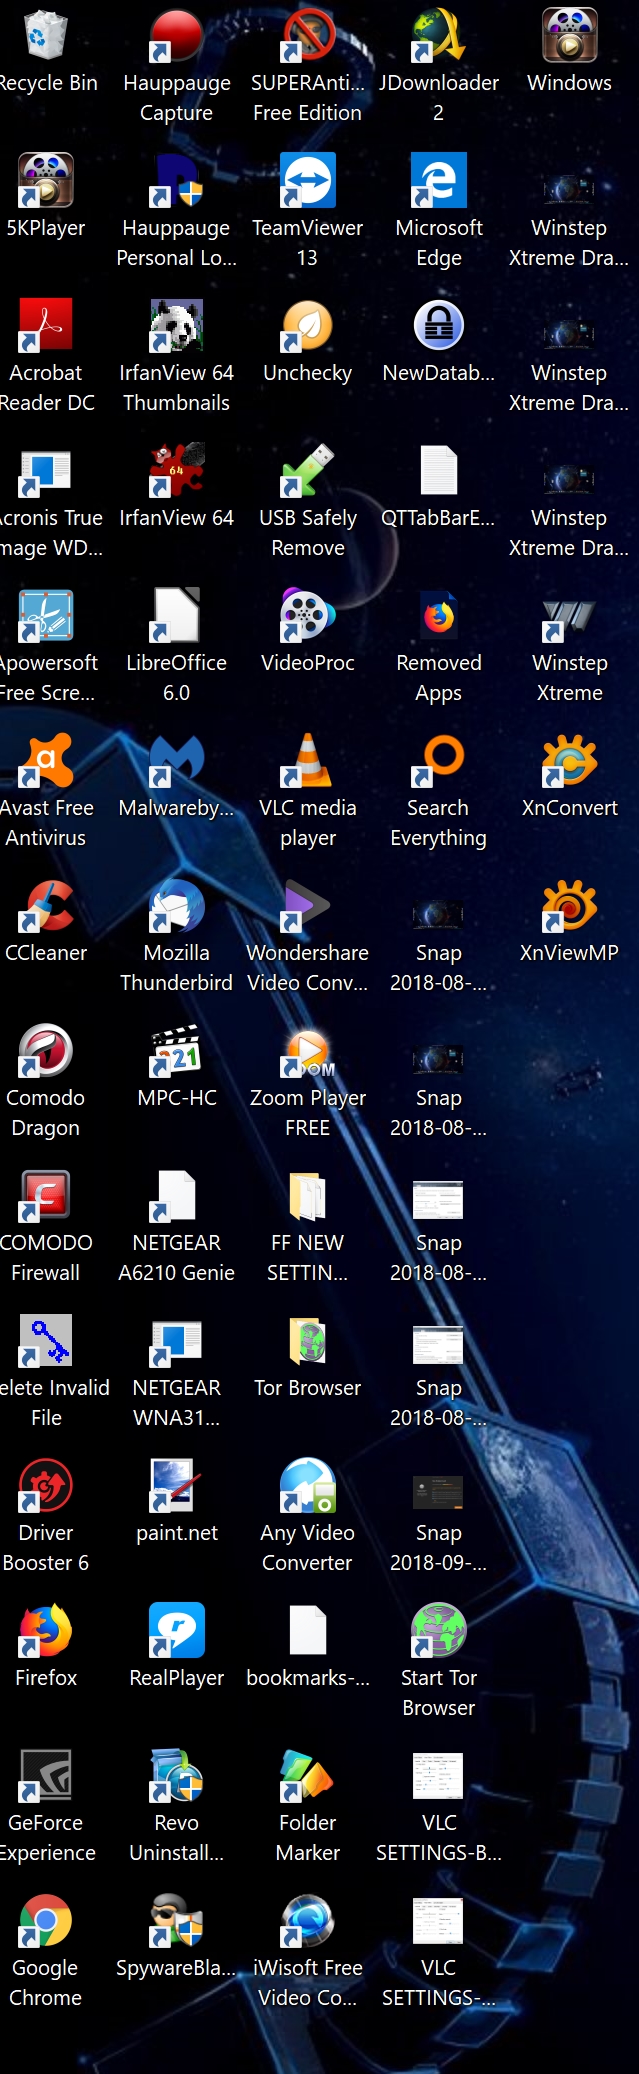639x2074 pixels.
Task: Click the paint.net shortcut
Action: 176,1487
